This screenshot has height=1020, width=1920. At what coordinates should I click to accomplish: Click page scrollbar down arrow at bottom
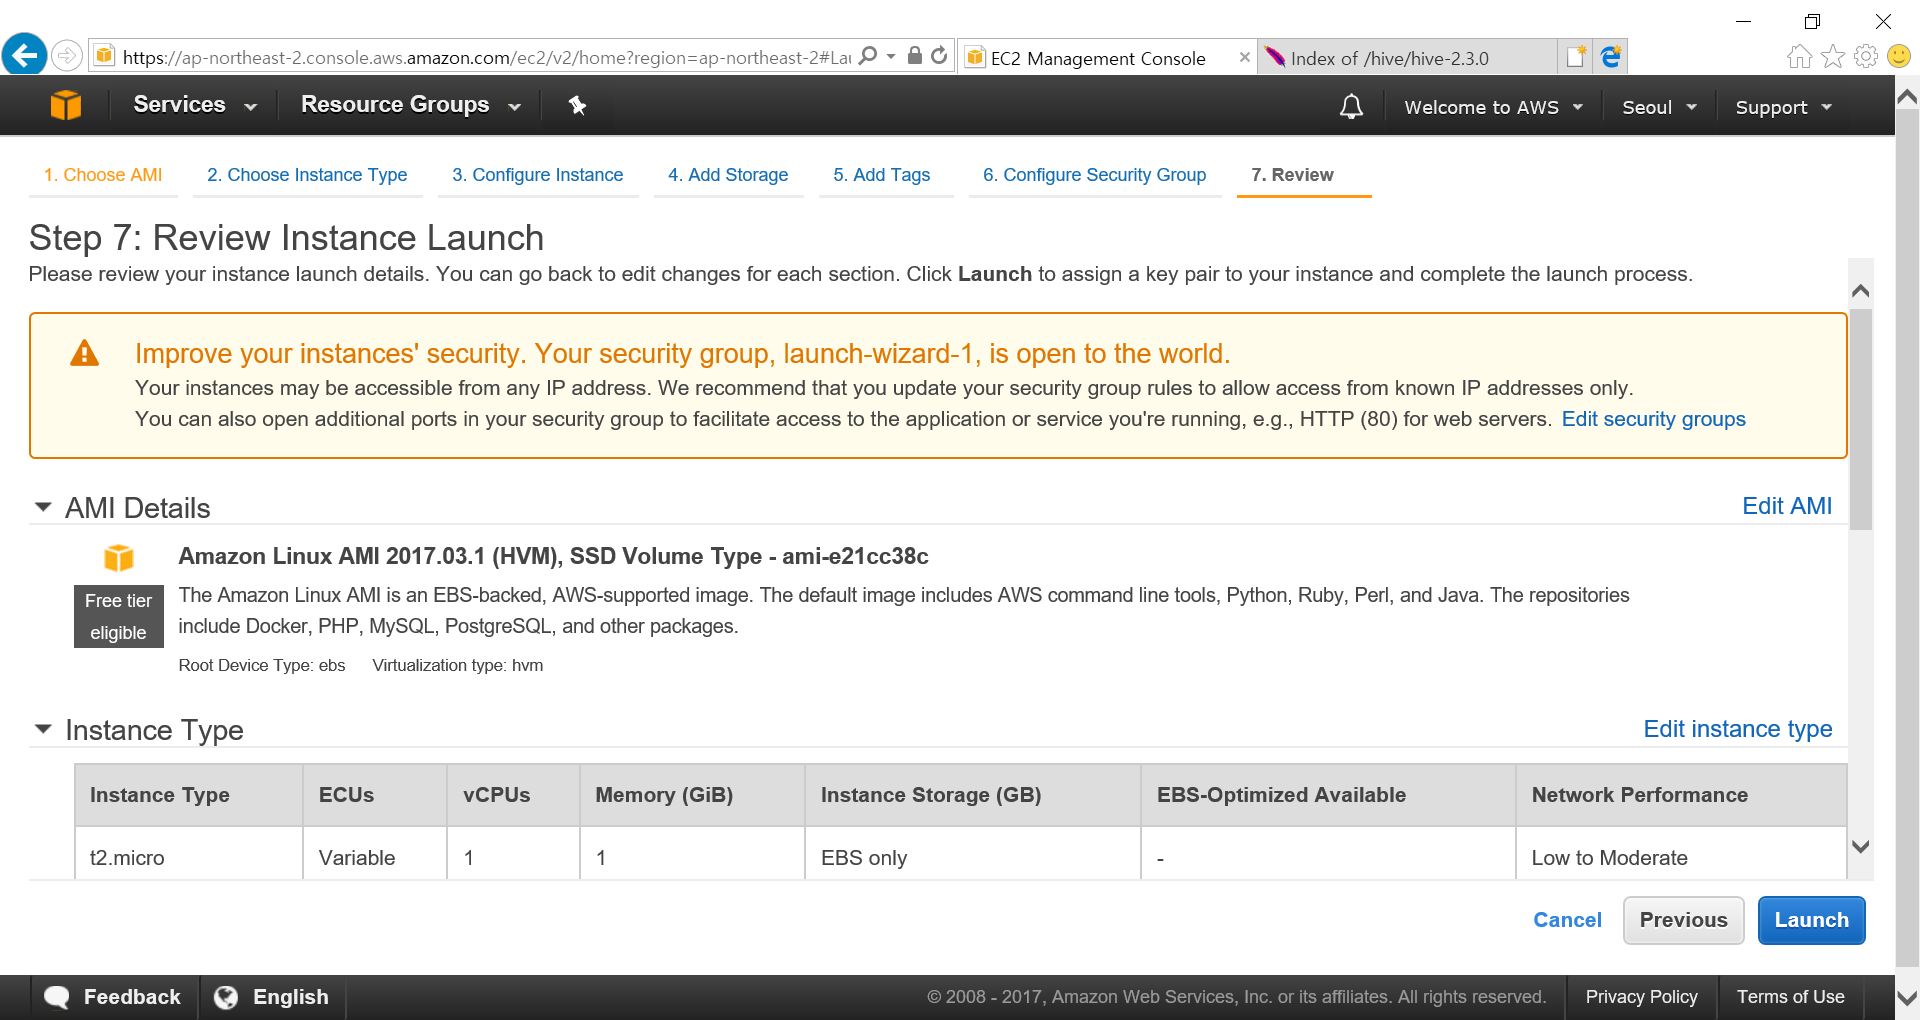coord(1907,997)
